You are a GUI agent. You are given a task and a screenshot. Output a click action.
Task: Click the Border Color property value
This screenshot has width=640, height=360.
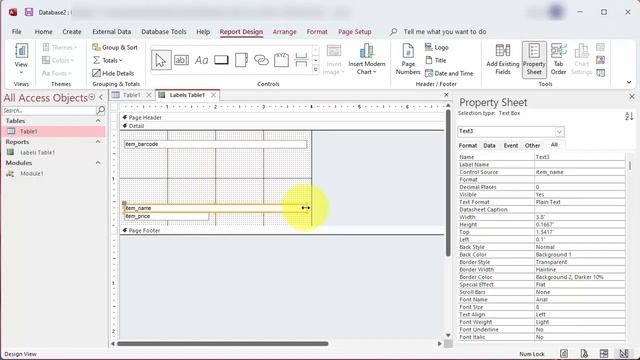pos(580,277)
